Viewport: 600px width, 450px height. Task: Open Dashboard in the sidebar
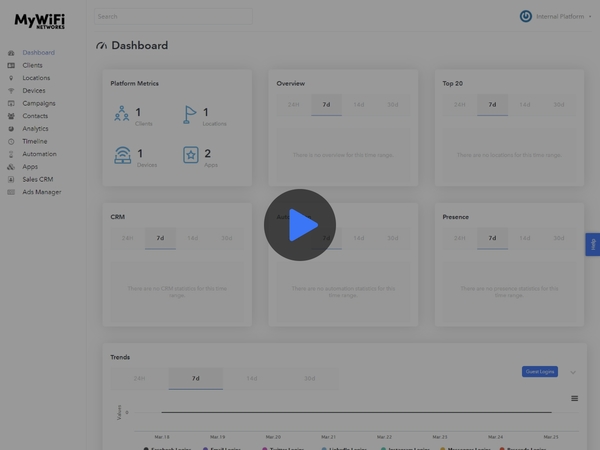[38, 52]
